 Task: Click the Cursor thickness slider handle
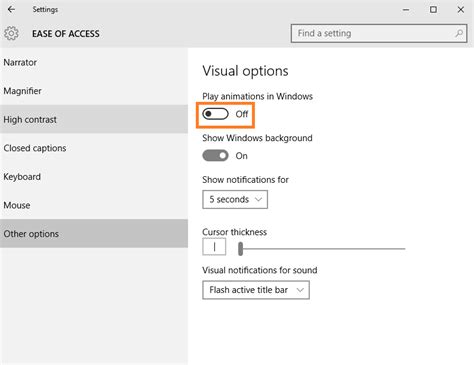point(240,249)
